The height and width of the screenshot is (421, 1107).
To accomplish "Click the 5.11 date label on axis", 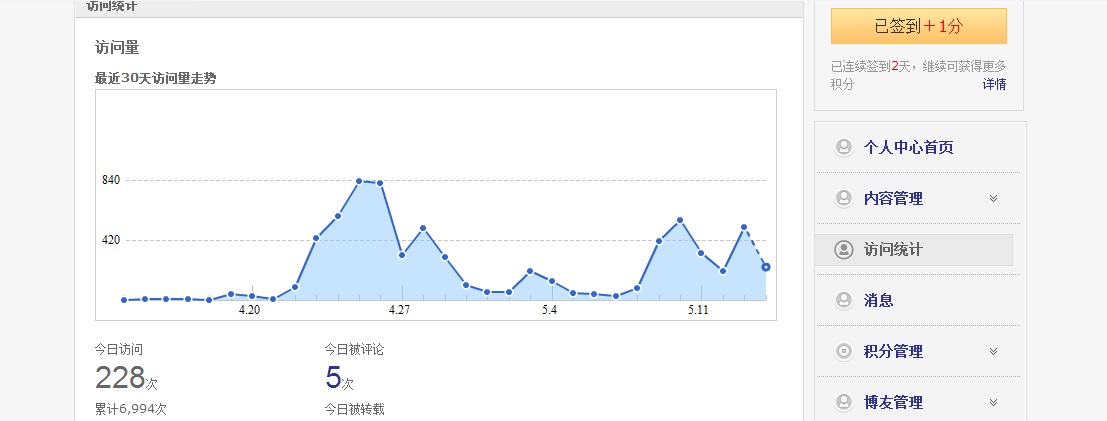I will click(x=698, y=311).
